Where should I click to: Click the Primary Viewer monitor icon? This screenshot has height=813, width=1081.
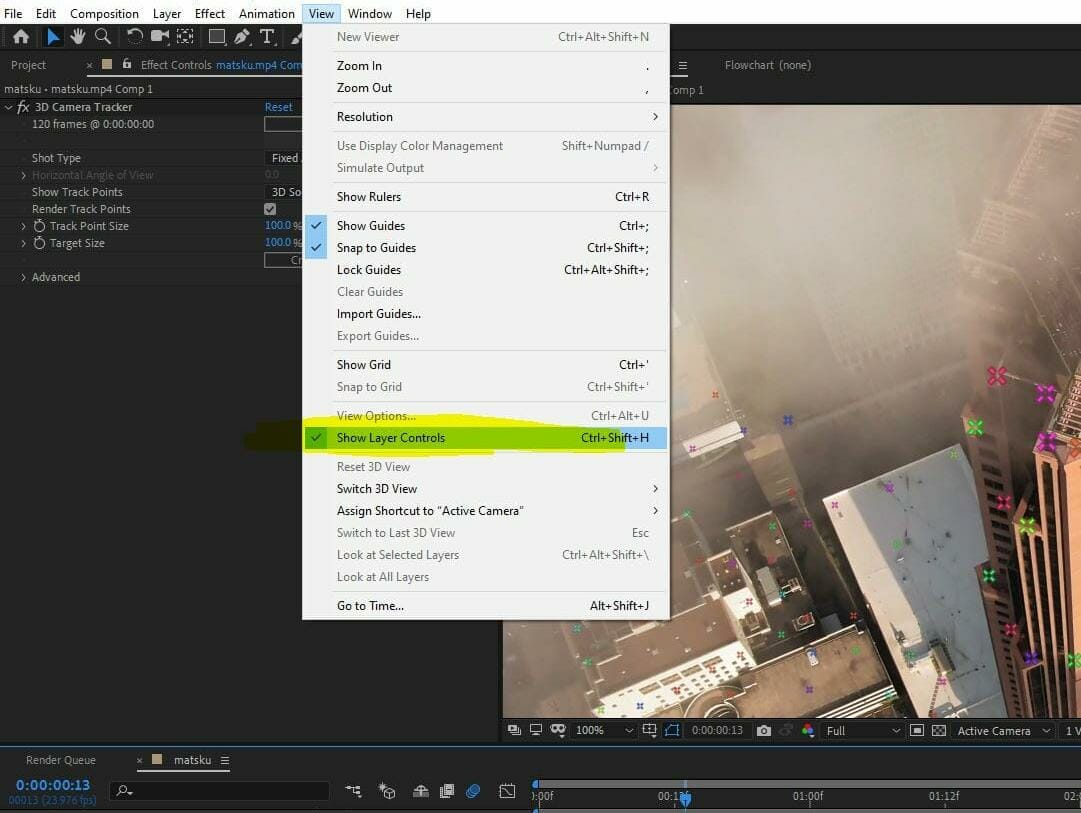coord(536,730)
